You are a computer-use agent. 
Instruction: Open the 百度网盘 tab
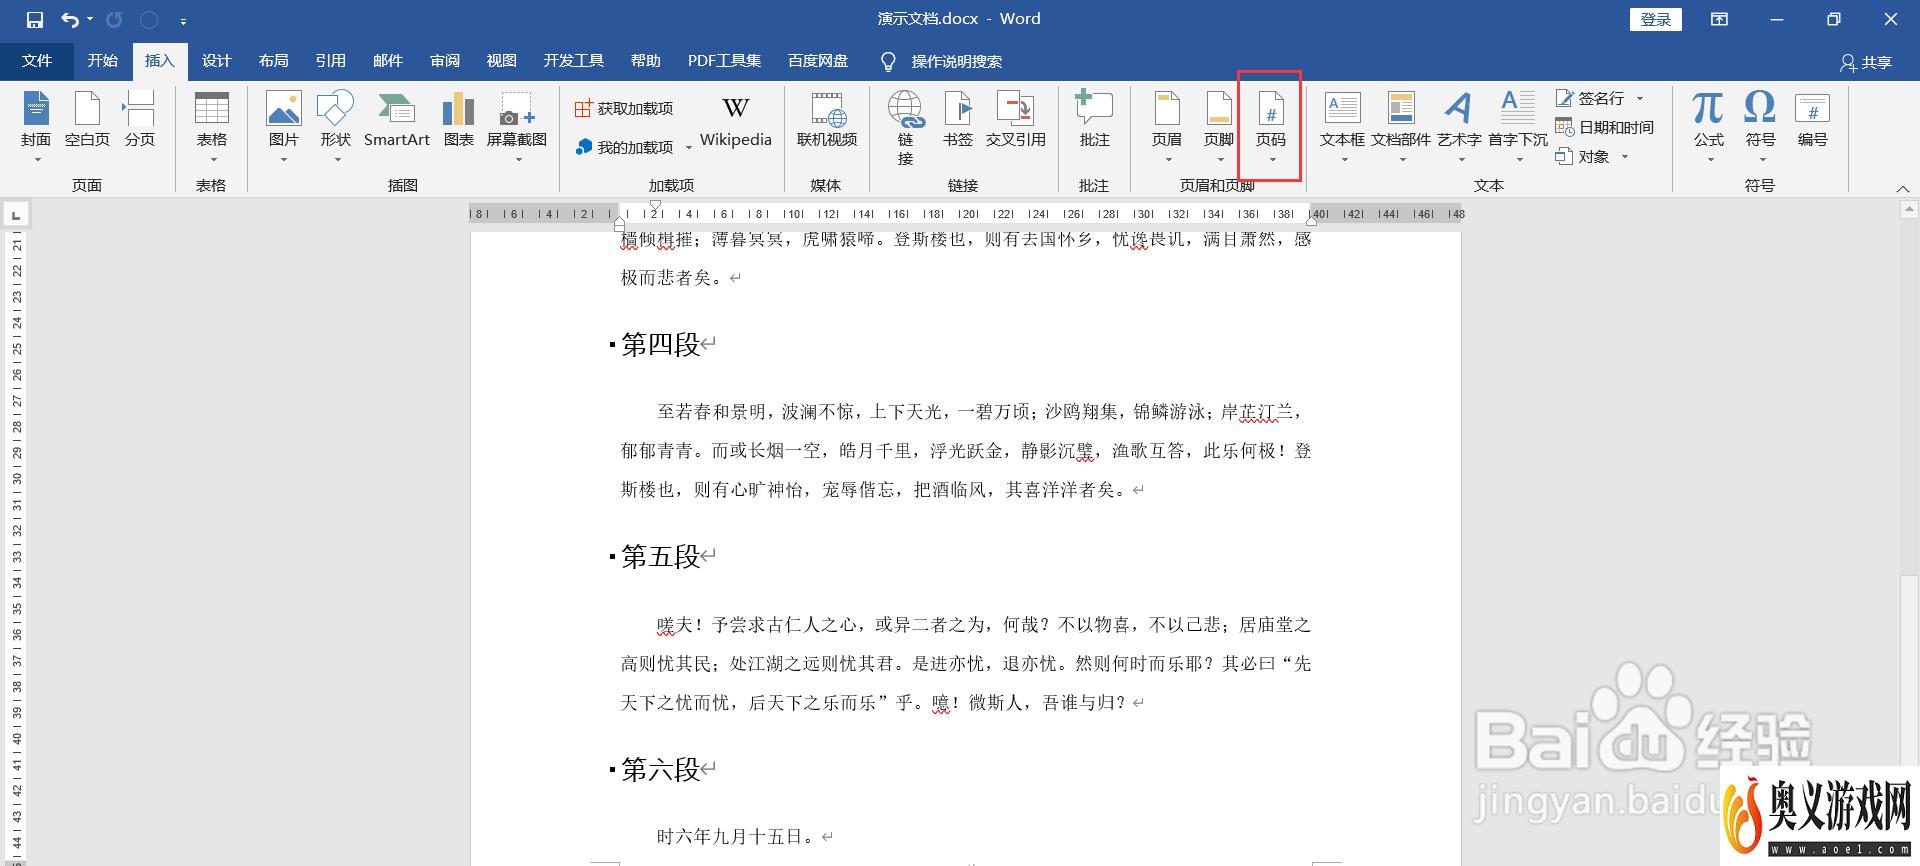click(817, 61)
